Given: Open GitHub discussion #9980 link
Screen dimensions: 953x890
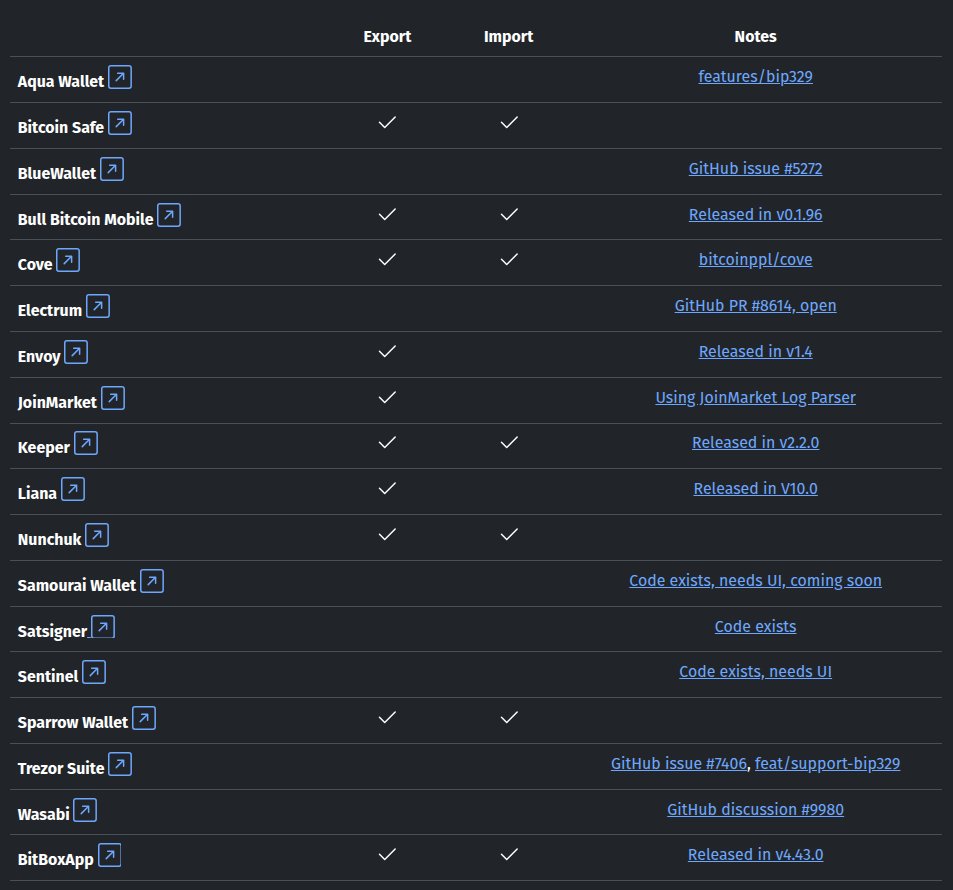Looking at the screenshot, I should click(755, 810).
